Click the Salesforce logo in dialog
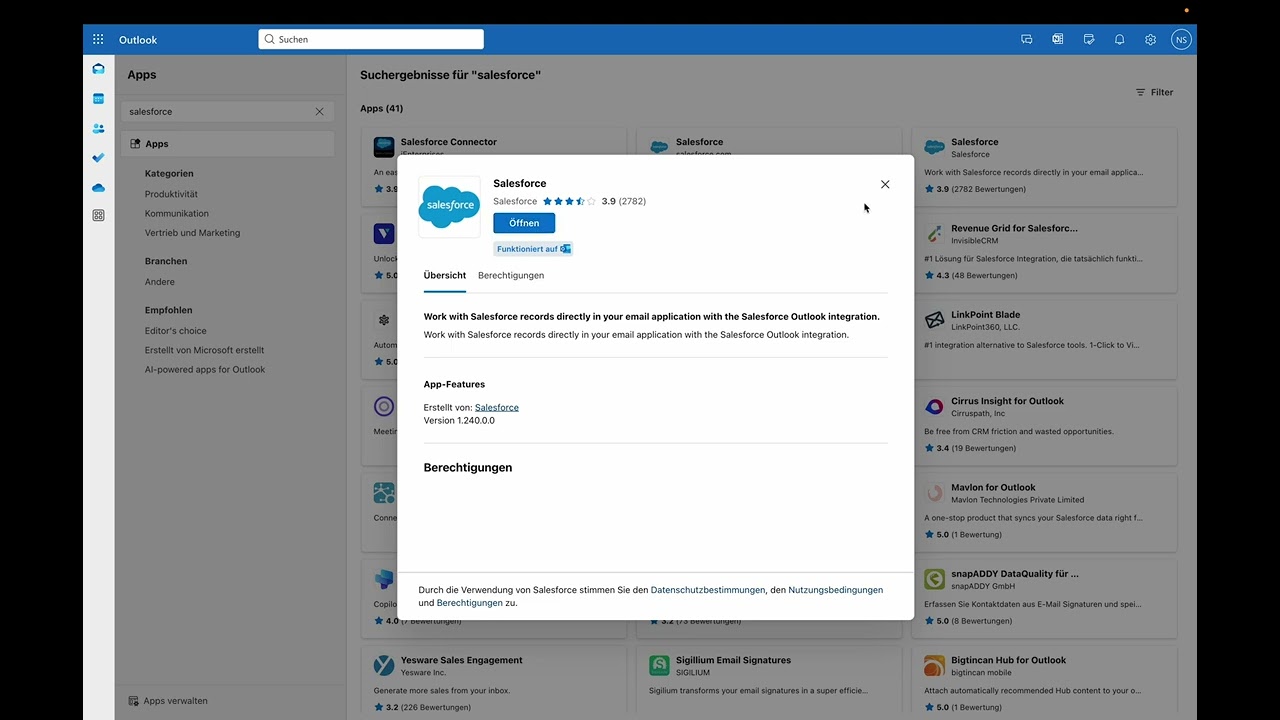The width and height of the screenshot is (1280, 720). pos(449,206)
